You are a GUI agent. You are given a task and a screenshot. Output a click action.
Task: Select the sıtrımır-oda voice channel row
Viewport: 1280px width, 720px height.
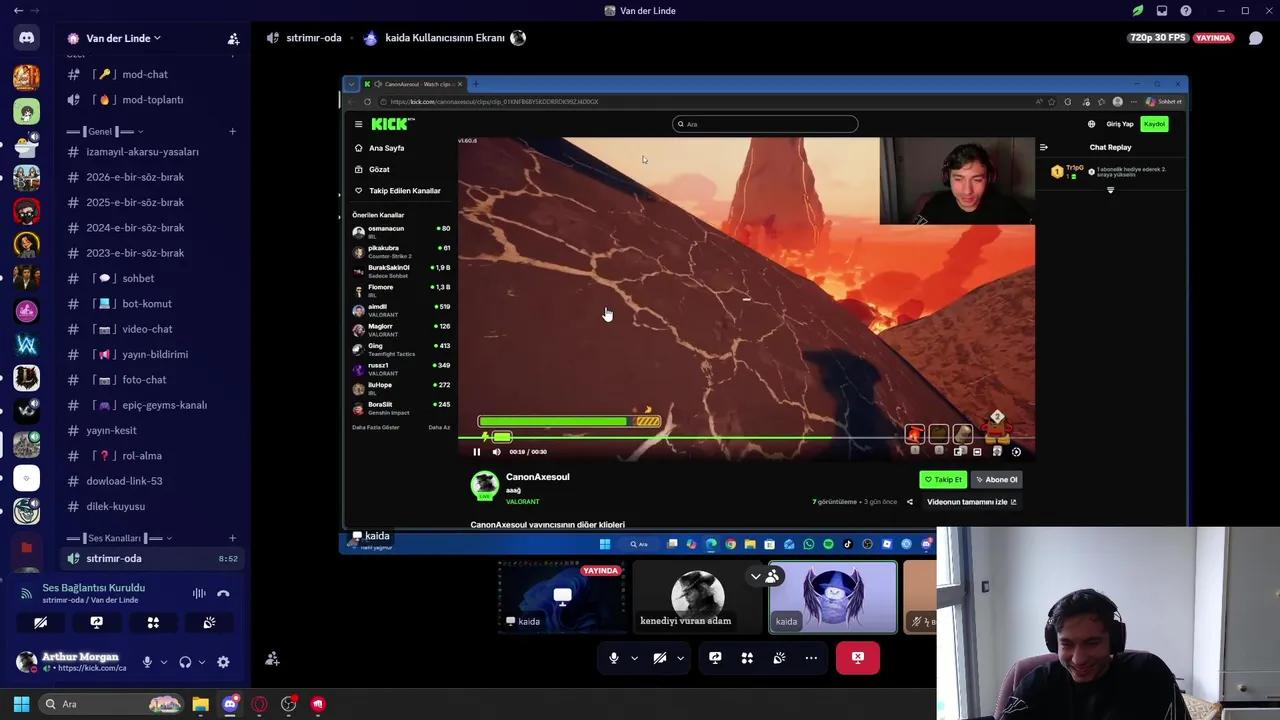pyautogui.click(x=151, y=559)
